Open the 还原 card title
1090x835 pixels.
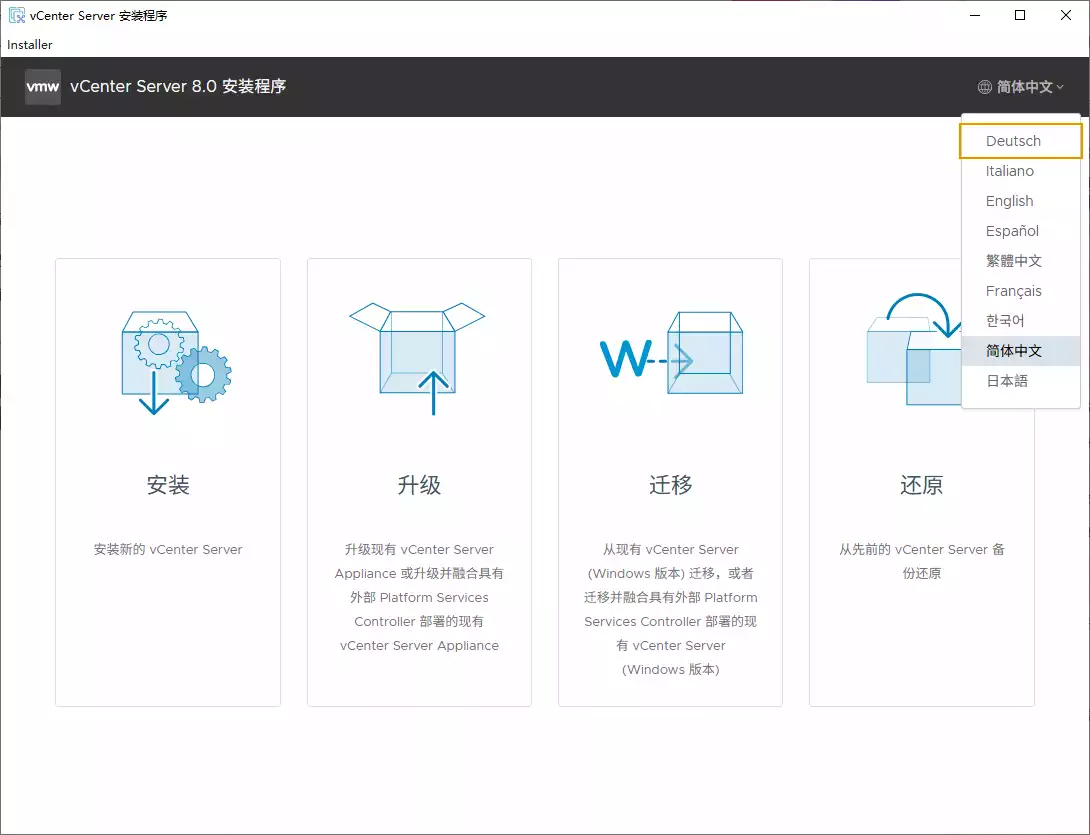922,485
